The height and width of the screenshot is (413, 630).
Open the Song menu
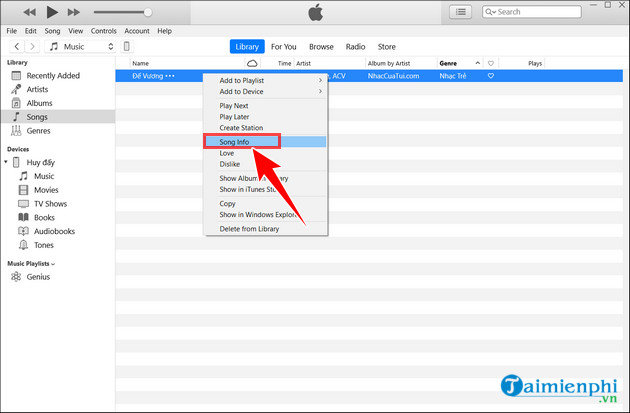point(52,31)
